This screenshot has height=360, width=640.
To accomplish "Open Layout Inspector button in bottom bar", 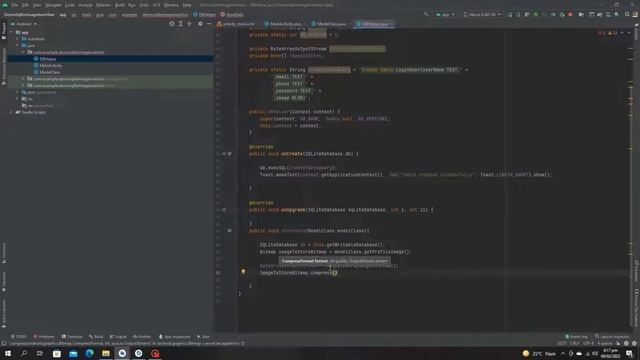I will click(x=612, y=337).
